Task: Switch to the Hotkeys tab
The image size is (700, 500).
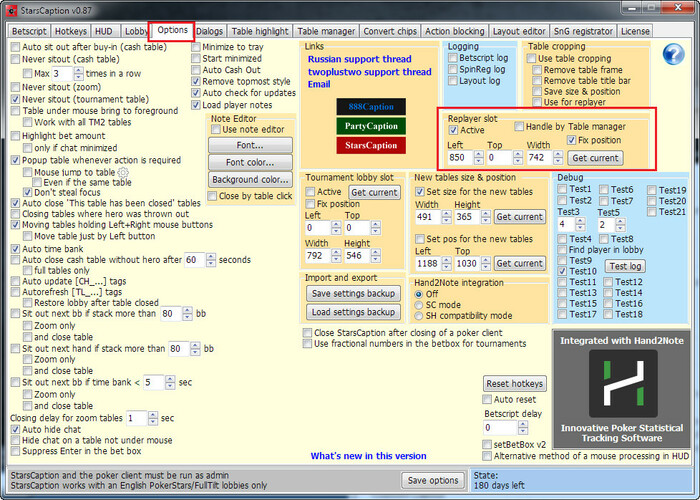Action: click(x=71, y=31)
